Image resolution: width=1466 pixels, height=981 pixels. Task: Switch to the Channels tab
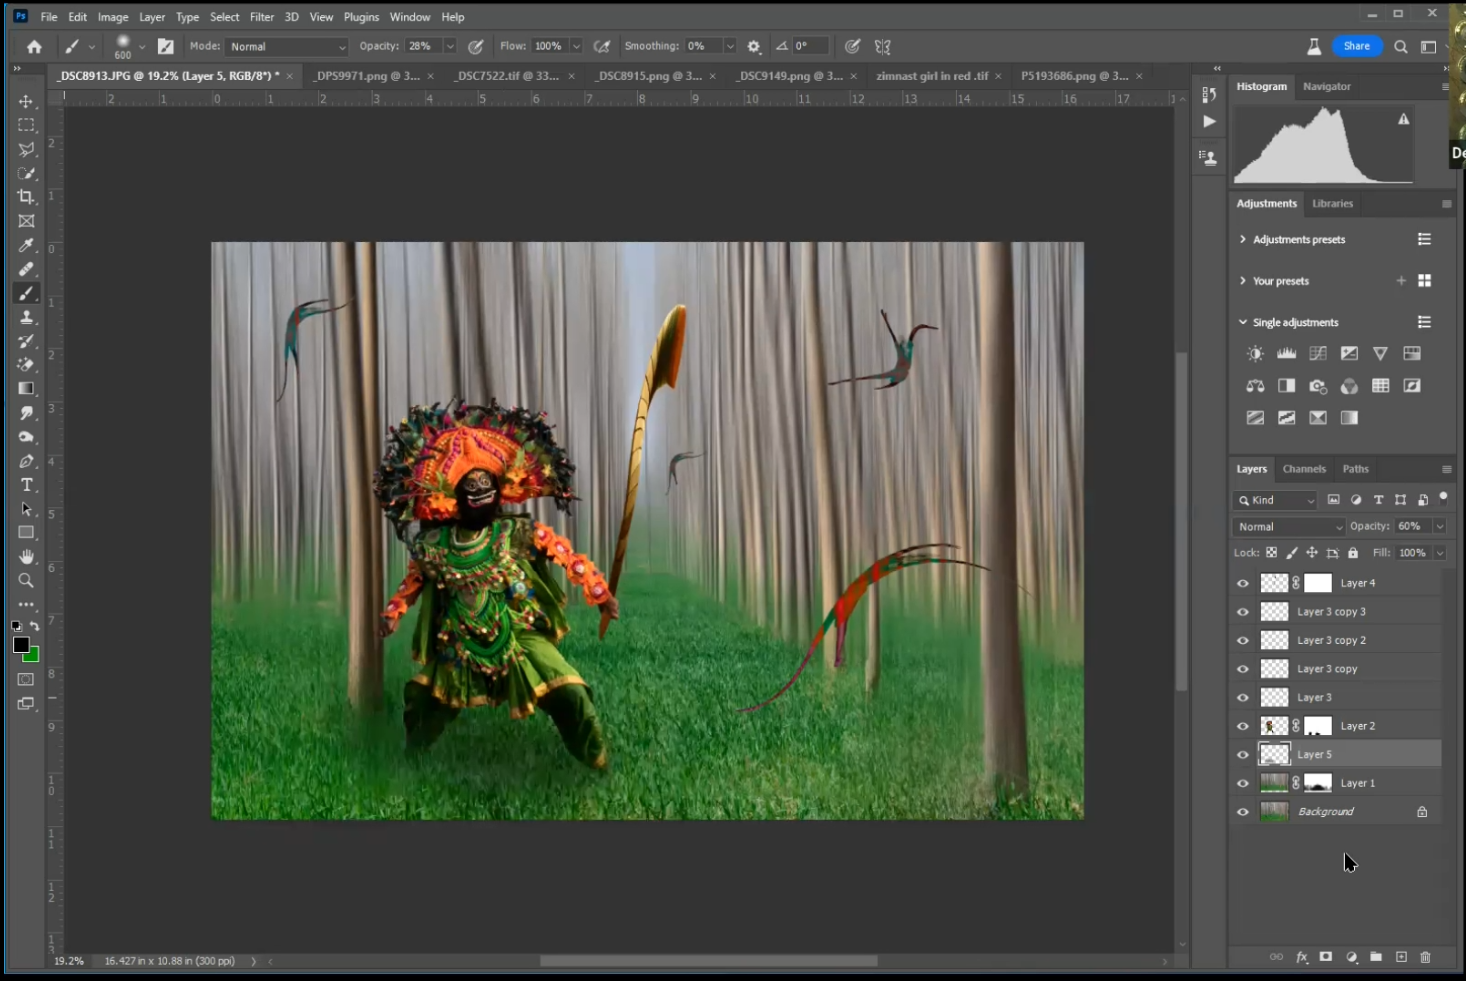coord(1304,469)
